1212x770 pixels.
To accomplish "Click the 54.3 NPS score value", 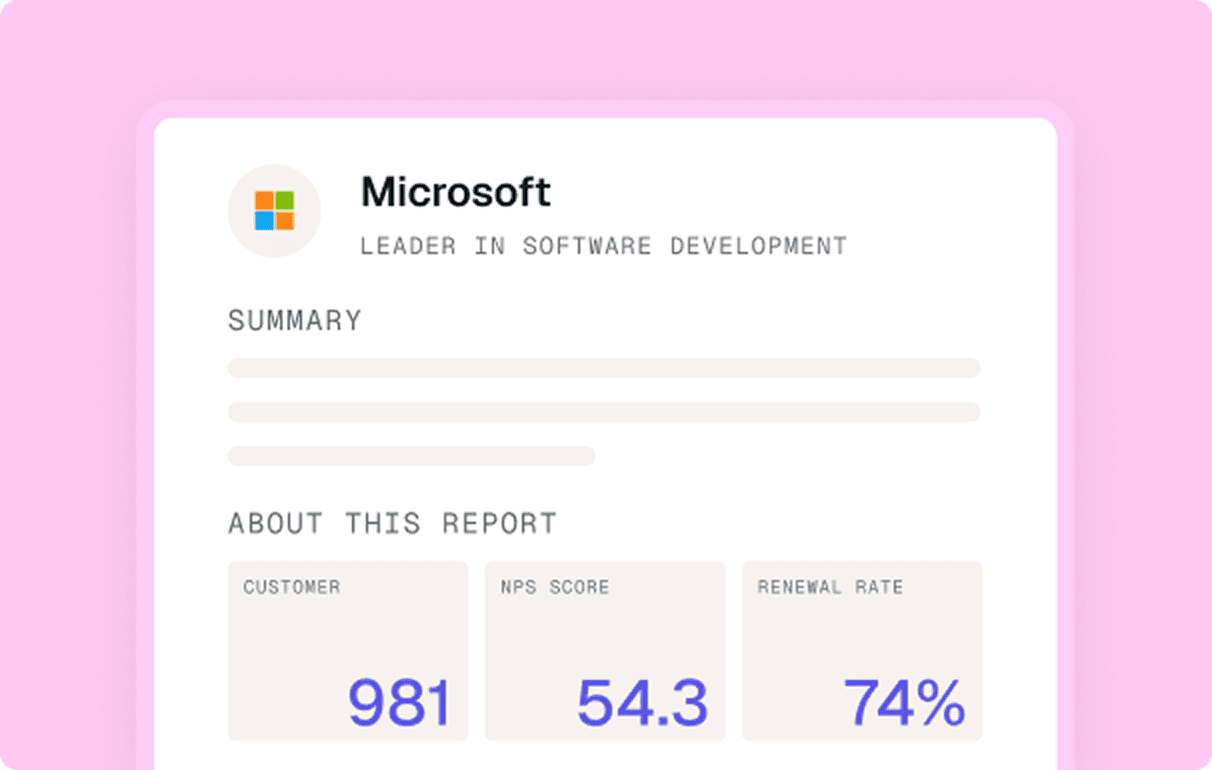I will click(x=643, y=703).
